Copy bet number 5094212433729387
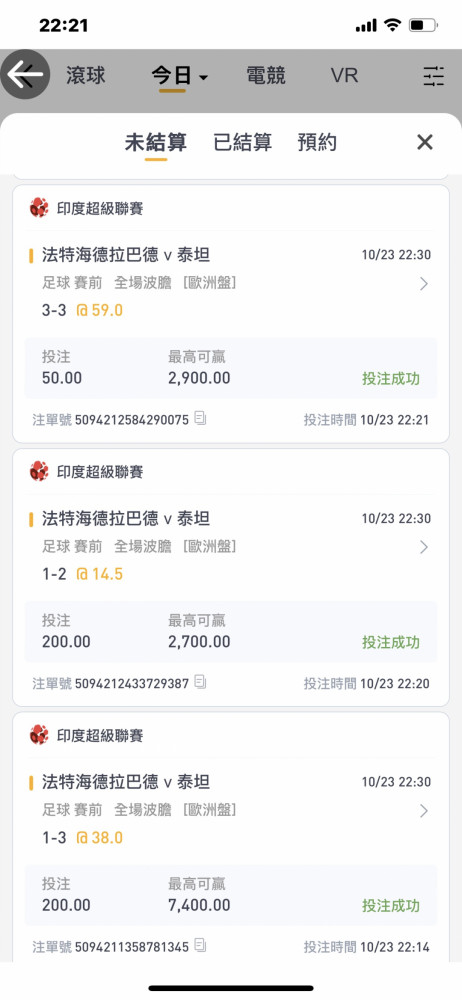 click(200, 682)
